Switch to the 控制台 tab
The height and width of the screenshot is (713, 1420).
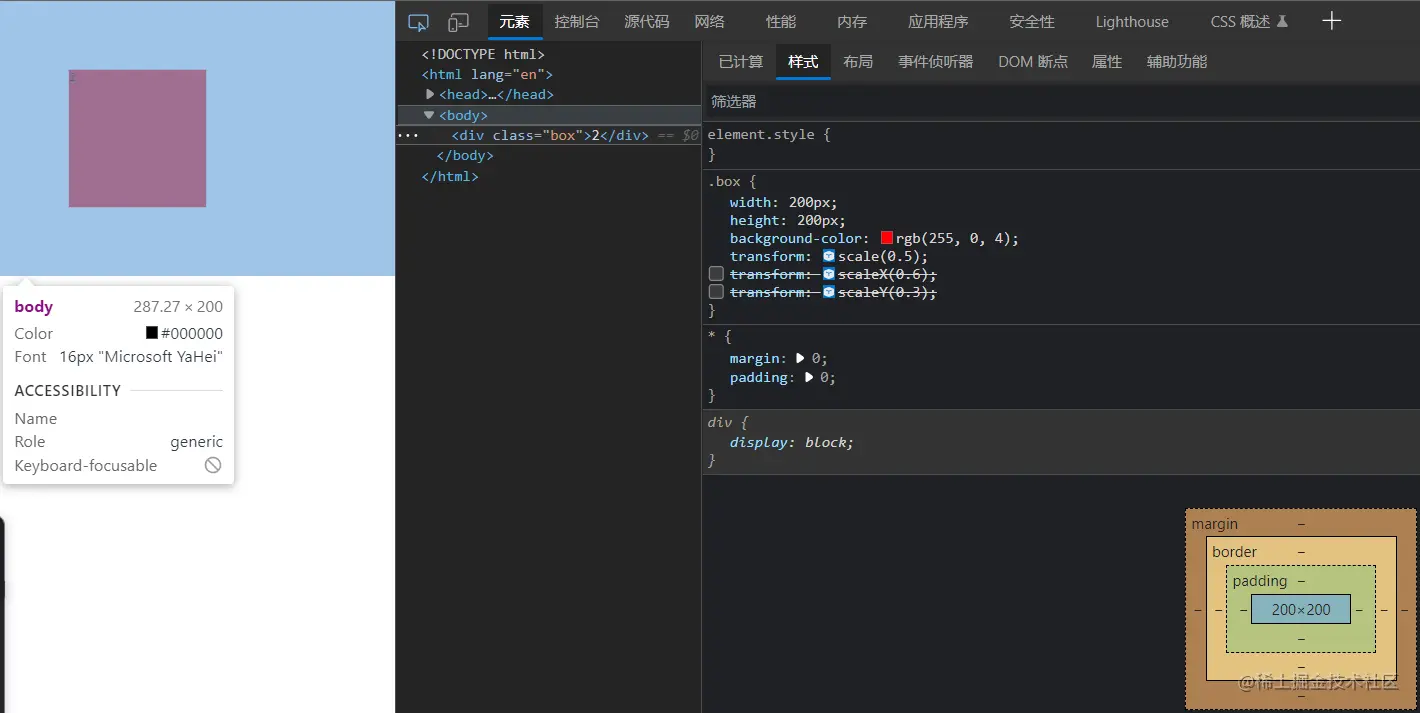(577, 21)
